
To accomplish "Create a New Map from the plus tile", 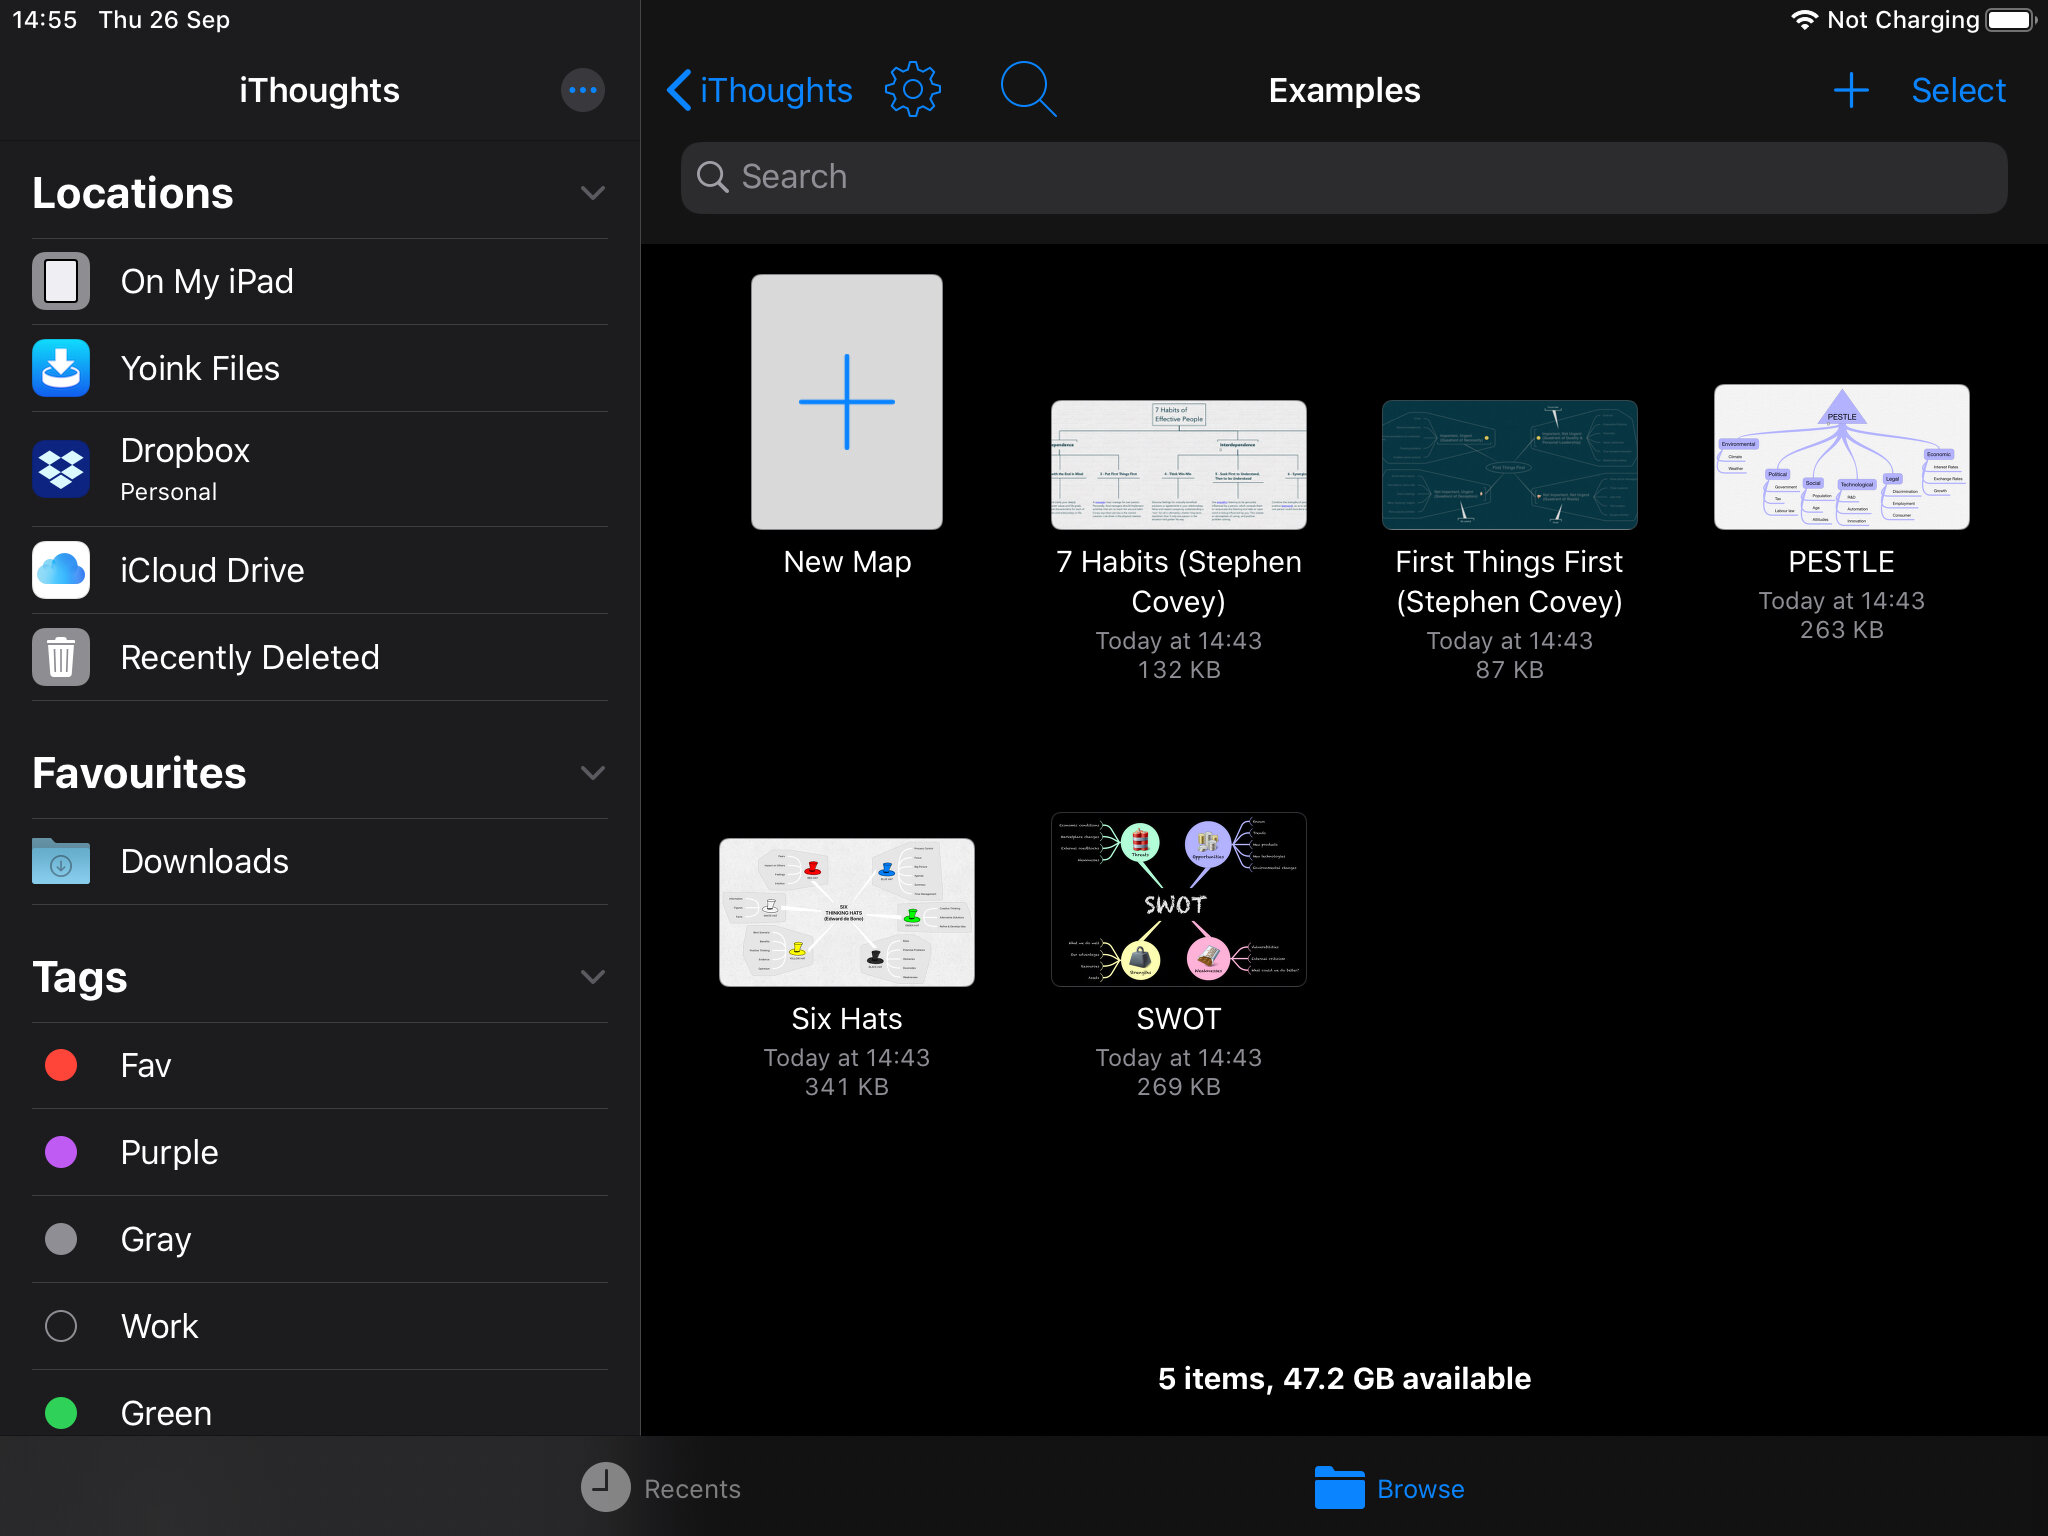I will point(846,402).
